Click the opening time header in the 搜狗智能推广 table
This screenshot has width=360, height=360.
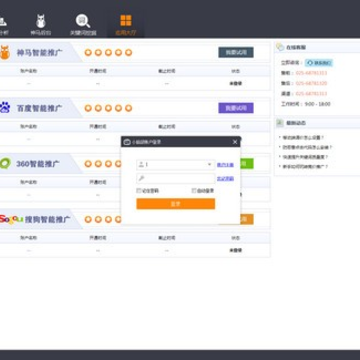tap(98, 238)
